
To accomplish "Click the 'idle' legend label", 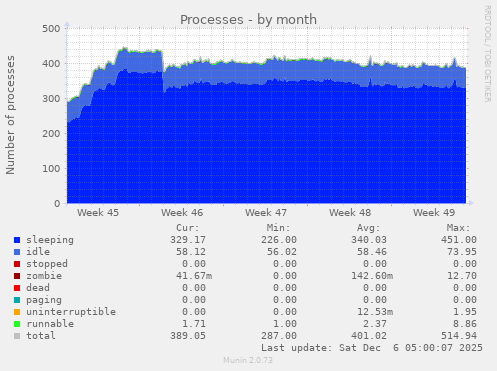I will [38, 252].
